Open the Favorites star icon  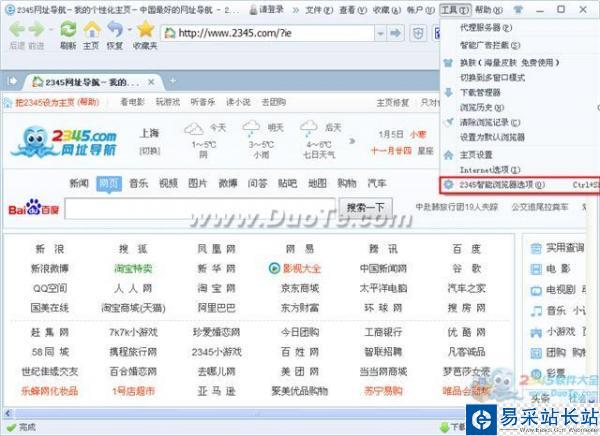145,29
